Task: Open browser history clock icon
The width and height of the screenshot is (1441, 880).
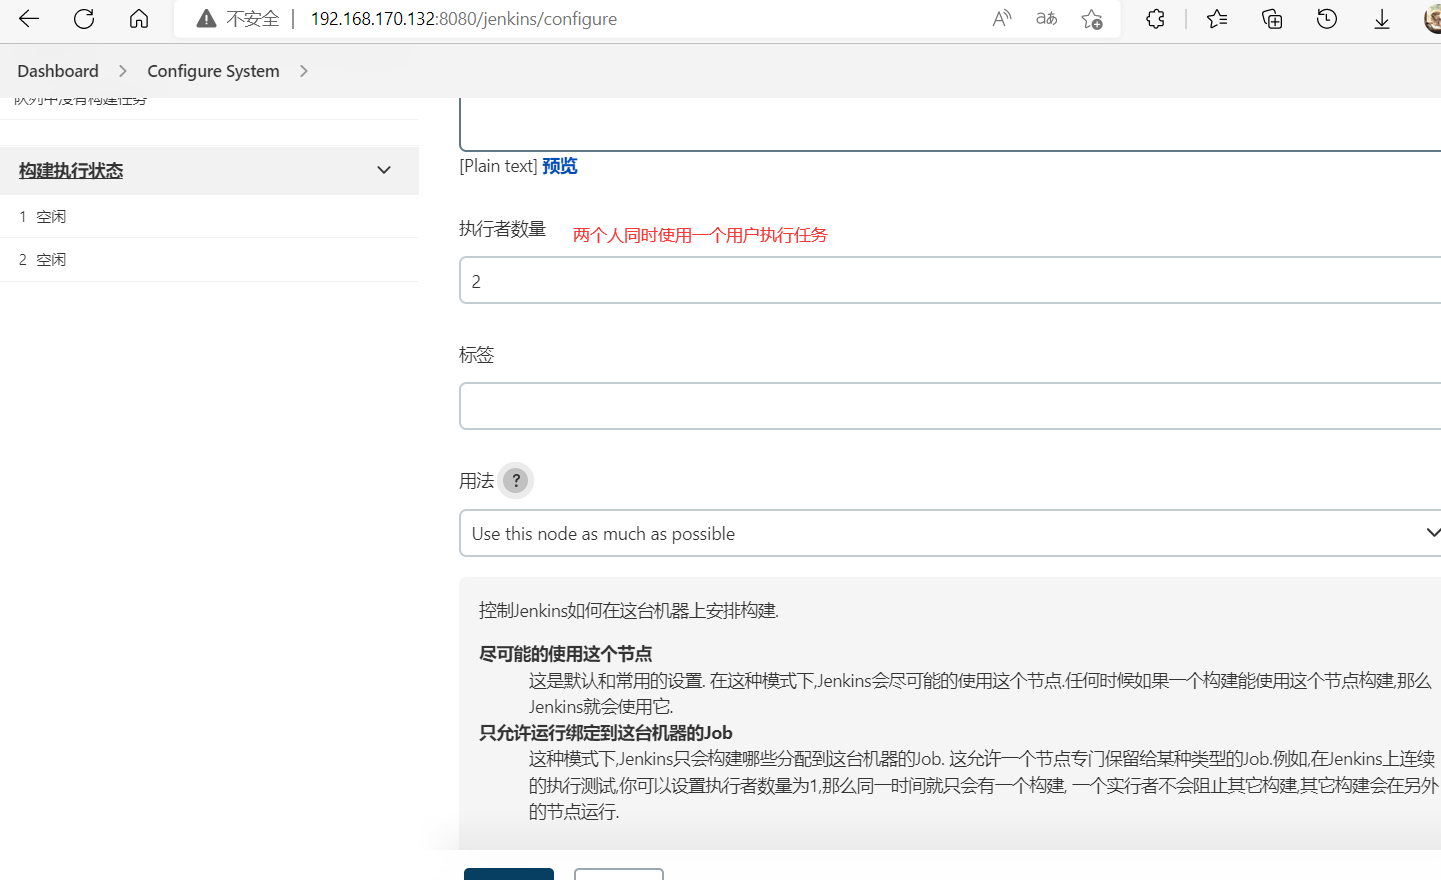Action: click(1327, 19)
